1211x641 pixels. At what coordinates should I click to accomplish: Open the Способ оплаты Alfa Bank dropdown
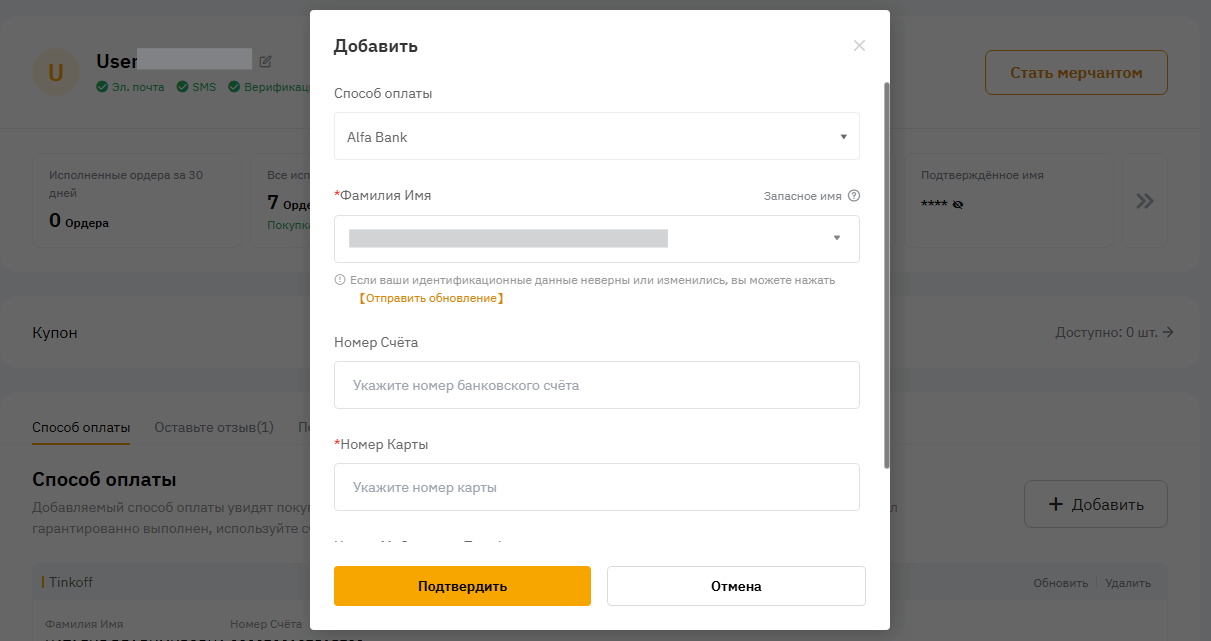(596, 137)
